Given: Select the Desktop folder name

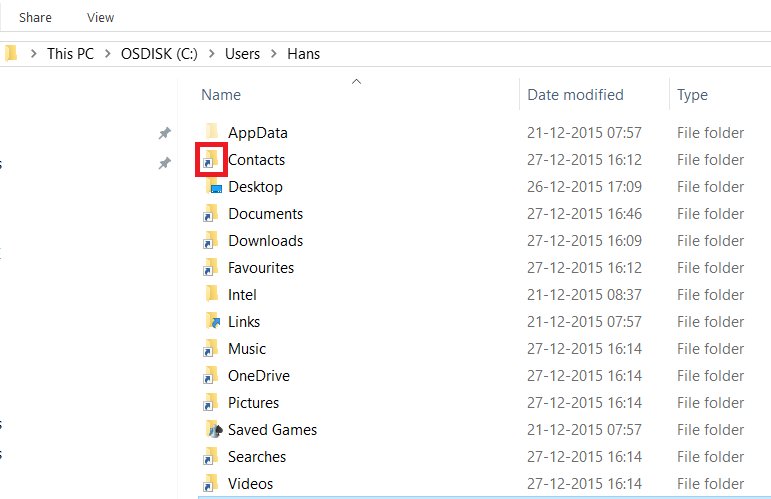Looking at the screenshot, I should click(255, 187).
